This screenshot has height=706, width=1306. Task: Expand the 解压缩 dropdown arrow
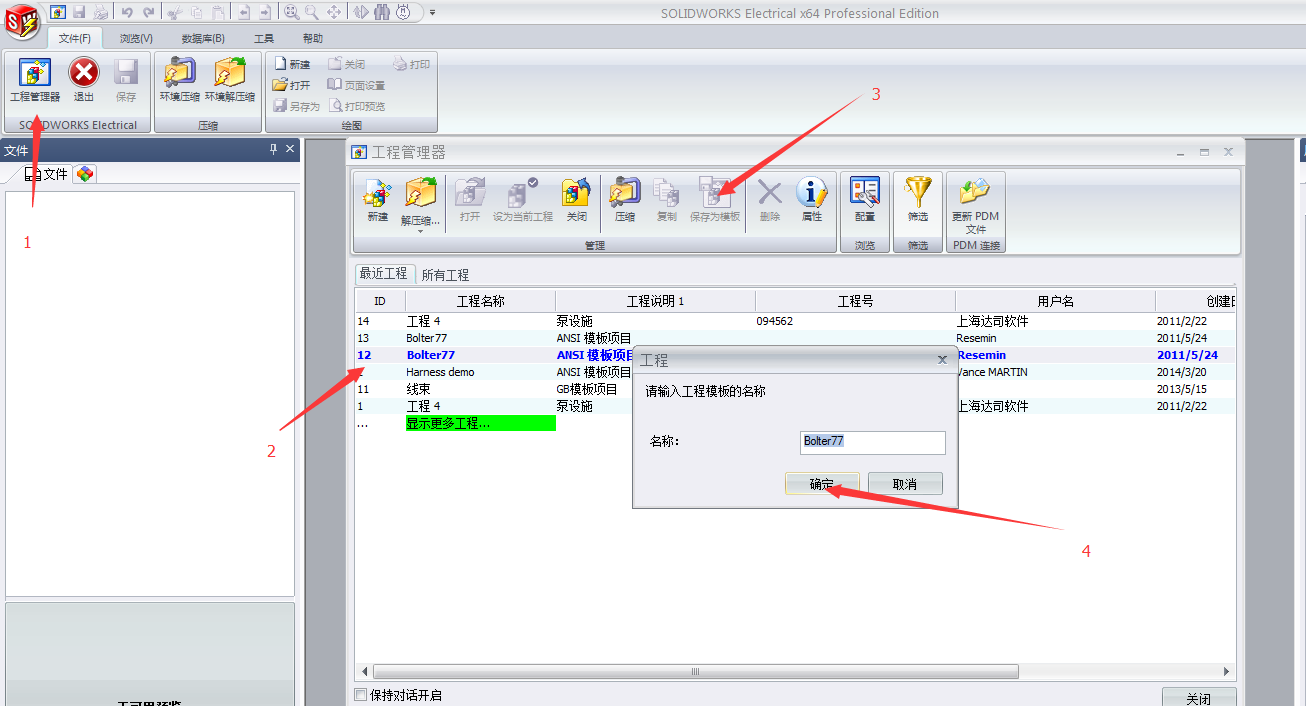(x=421, y=231)
